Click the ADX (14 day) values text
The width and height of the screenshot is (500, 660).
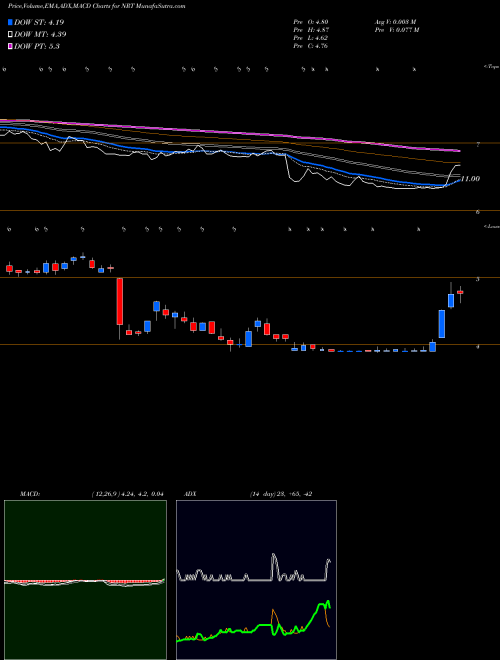281,494
